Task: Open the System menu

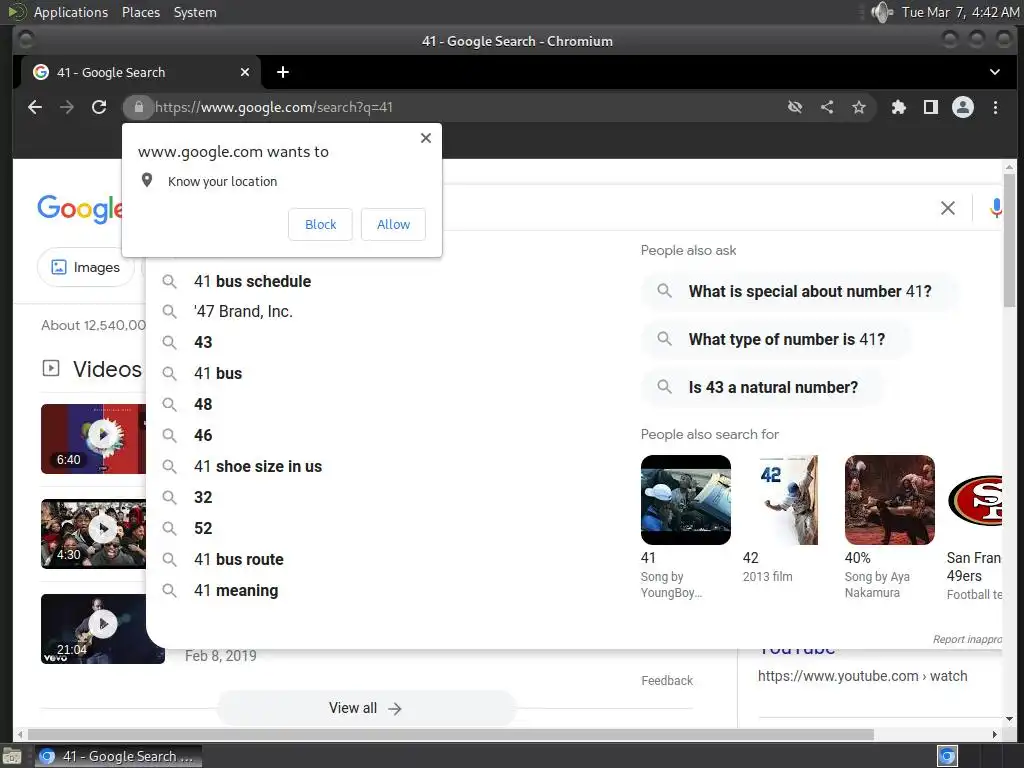Action: coord(195,12)
